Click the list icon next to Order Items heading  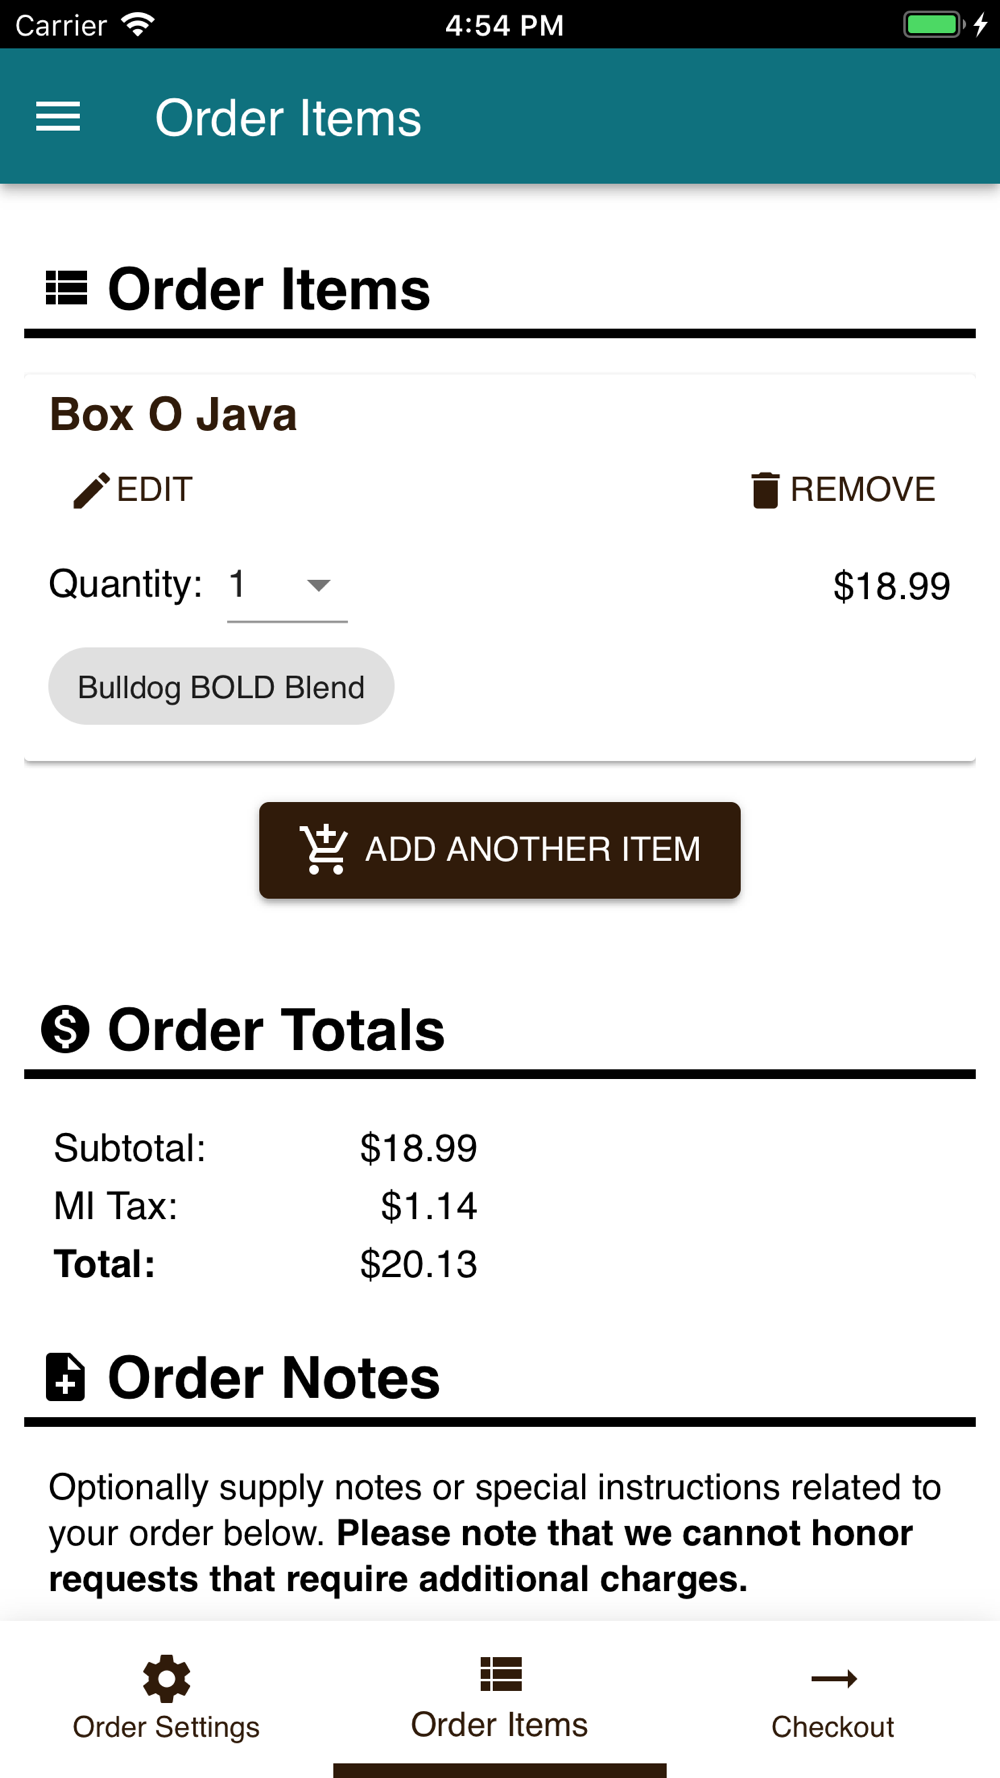[x=67, y=288]
